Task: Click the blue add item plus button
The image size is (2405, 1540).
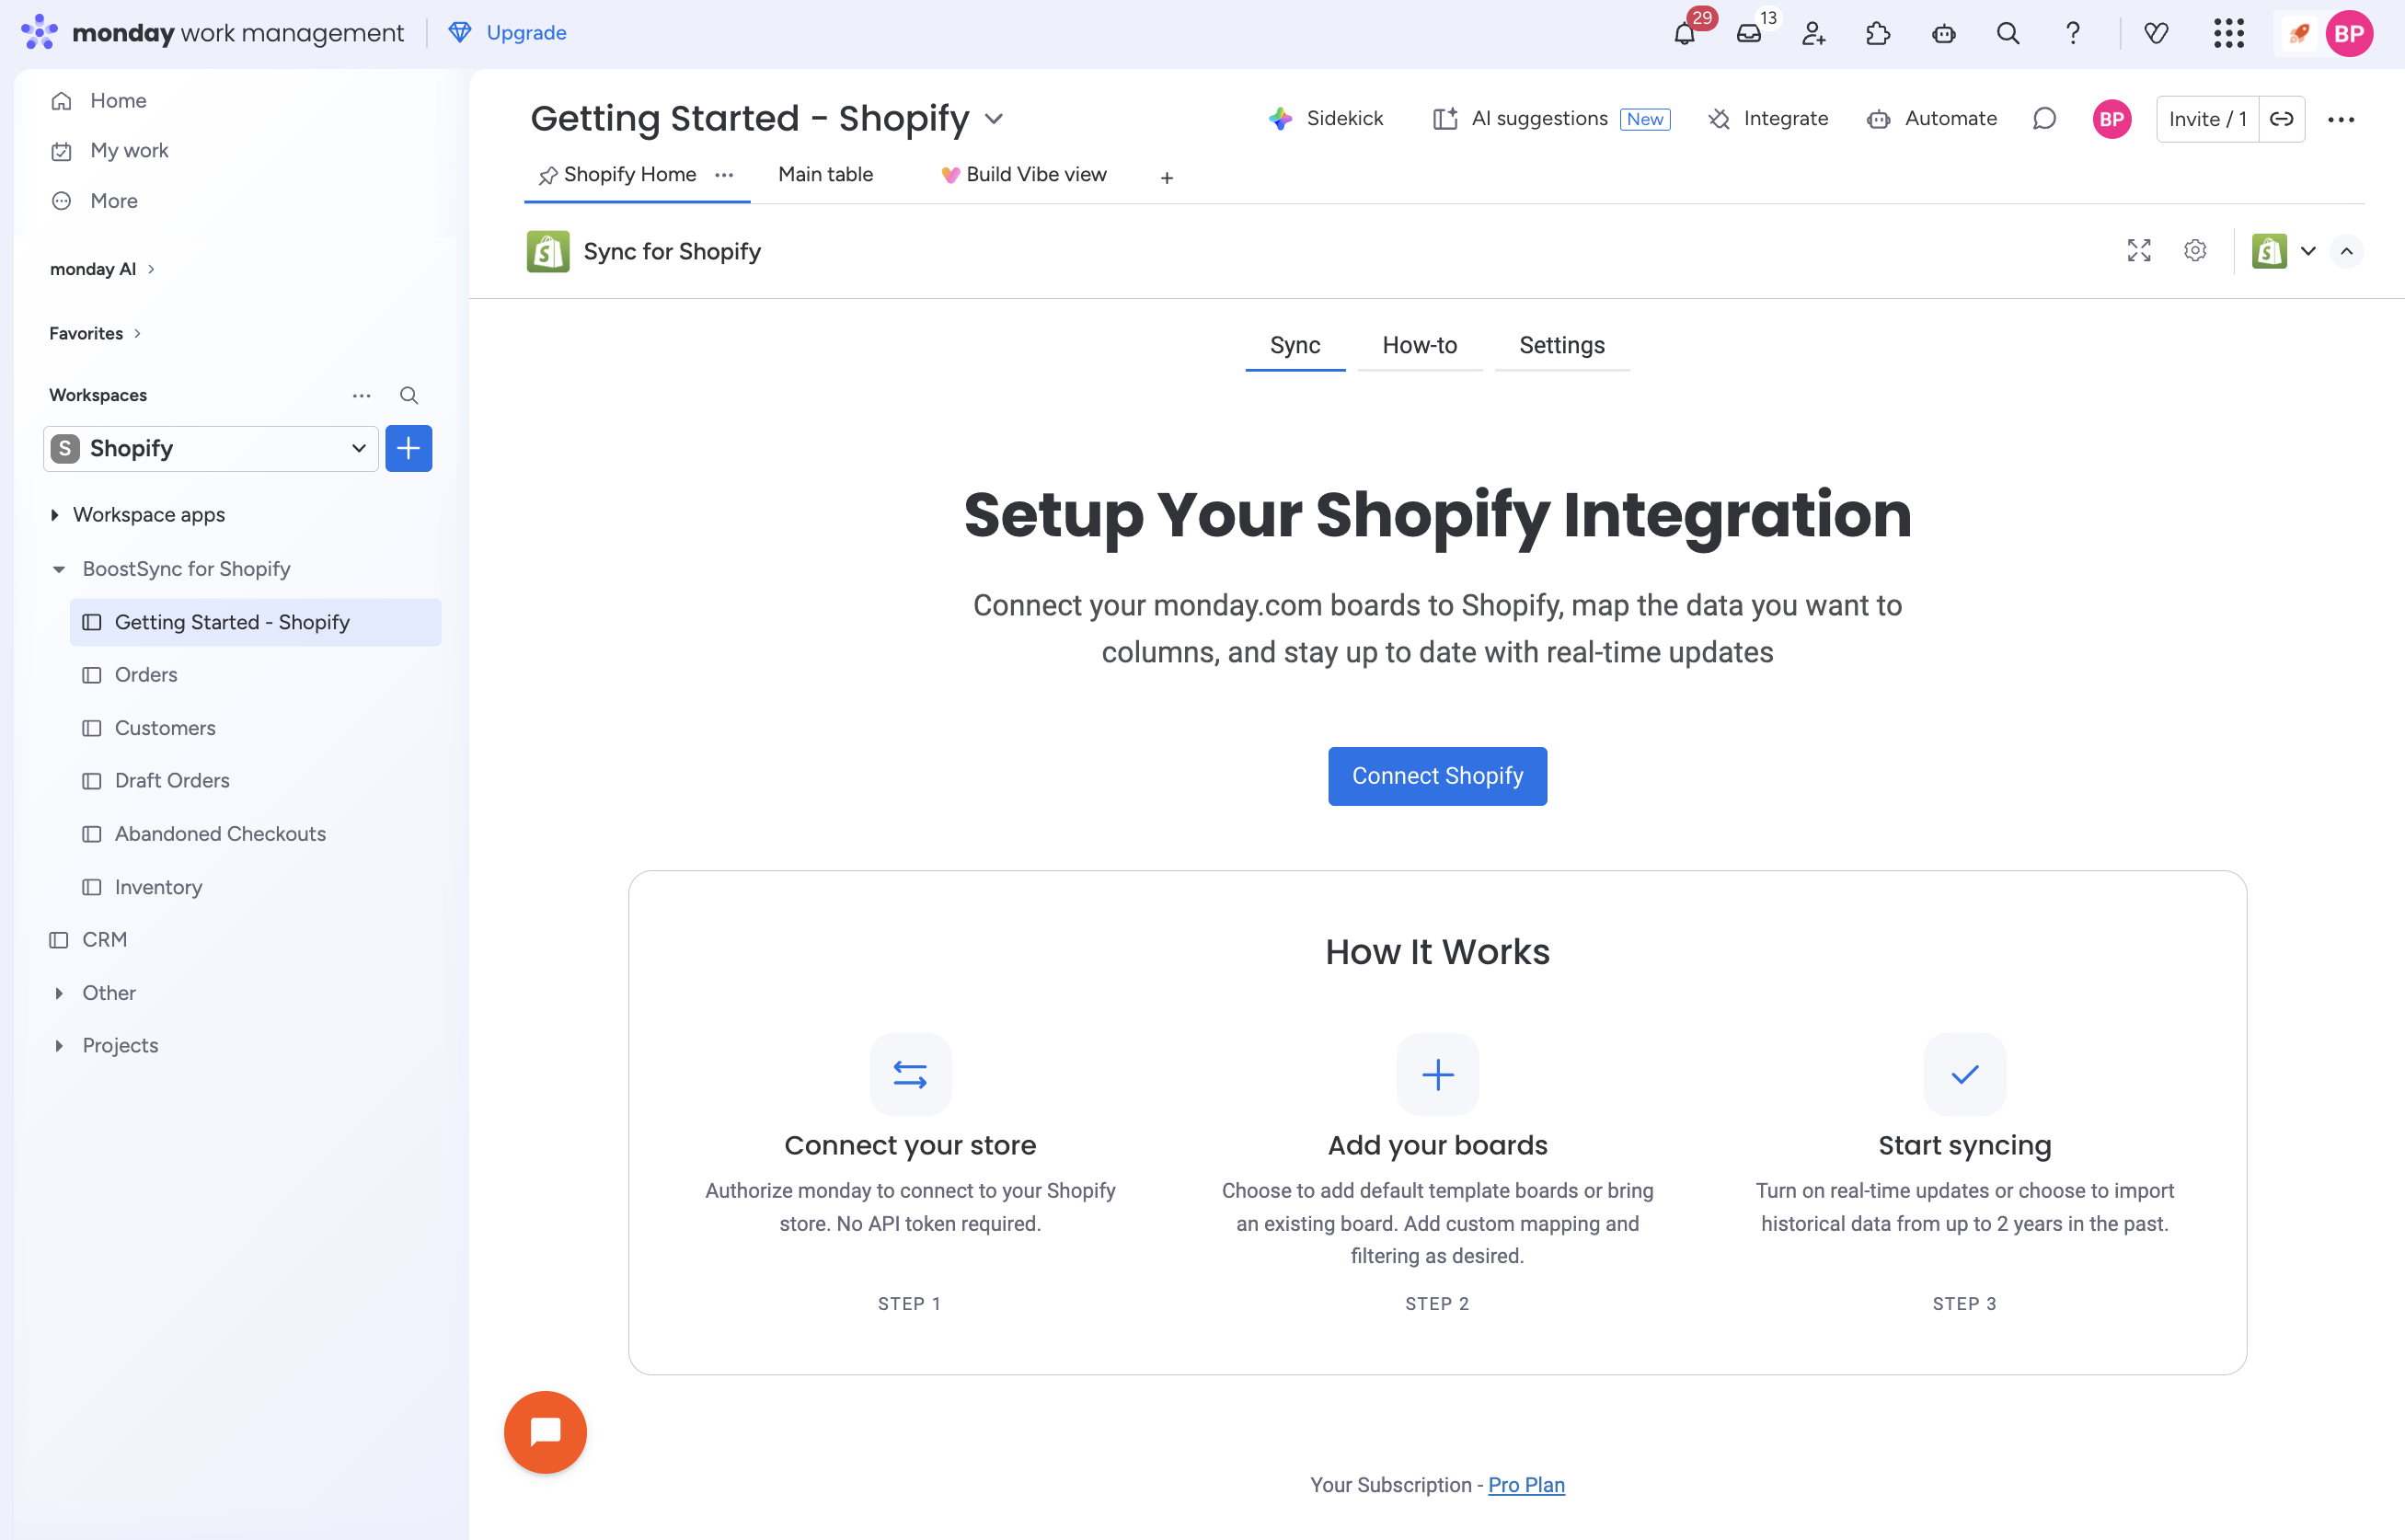Action: (x=408, y=448)
